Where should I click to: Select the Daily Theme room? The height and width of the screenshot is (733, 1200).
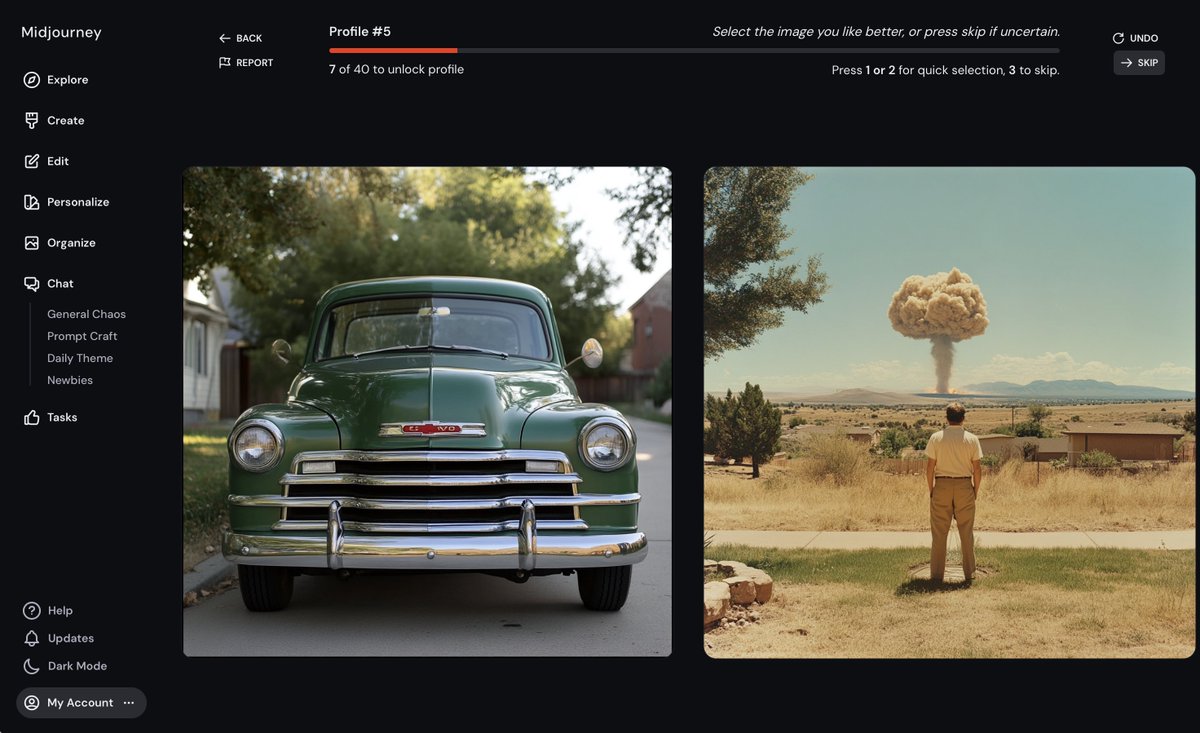(80, 358)
